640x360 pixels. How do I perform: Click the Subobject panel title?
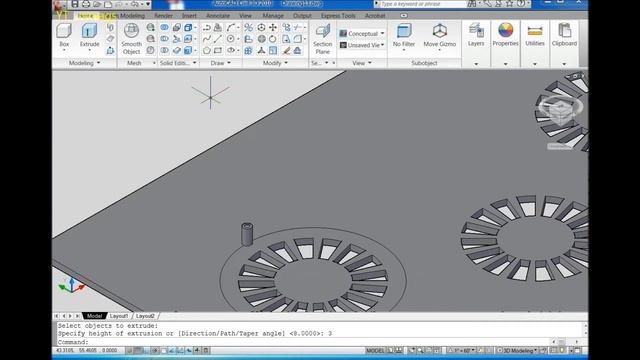[424, 63]
